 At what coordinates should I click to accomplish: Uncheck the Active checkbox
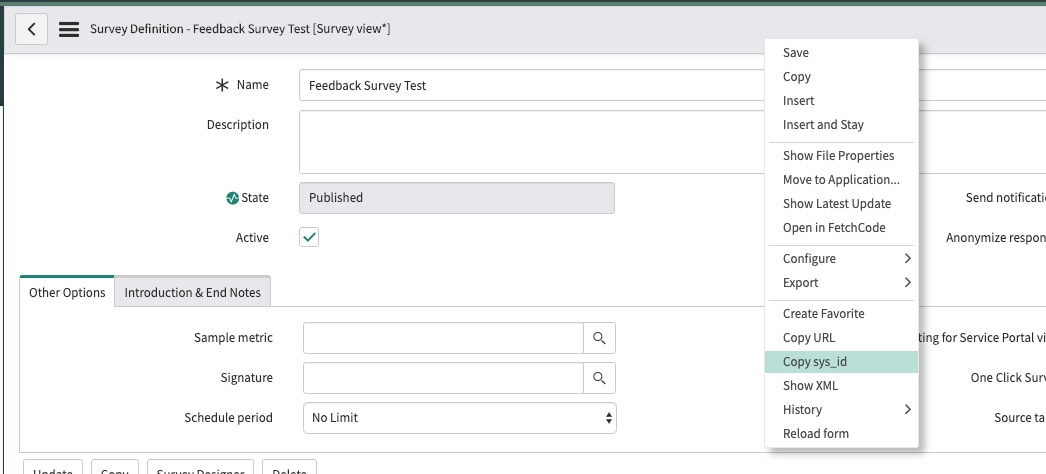tap(309, 238)
